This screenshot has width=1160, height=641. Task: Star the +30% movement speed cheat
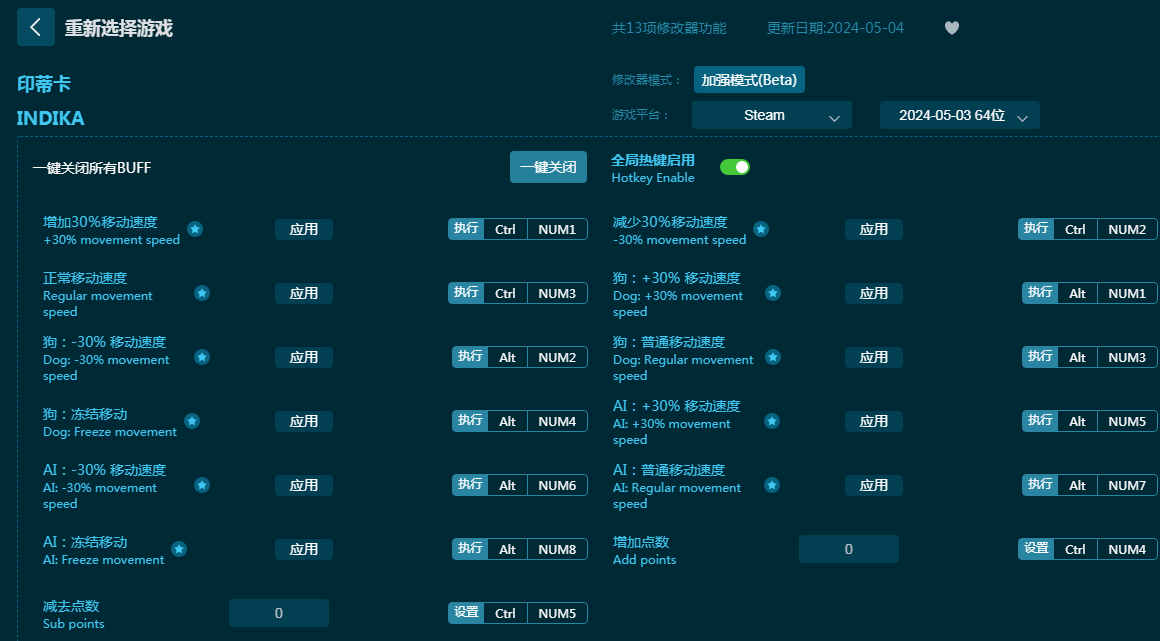coord(195,229)
